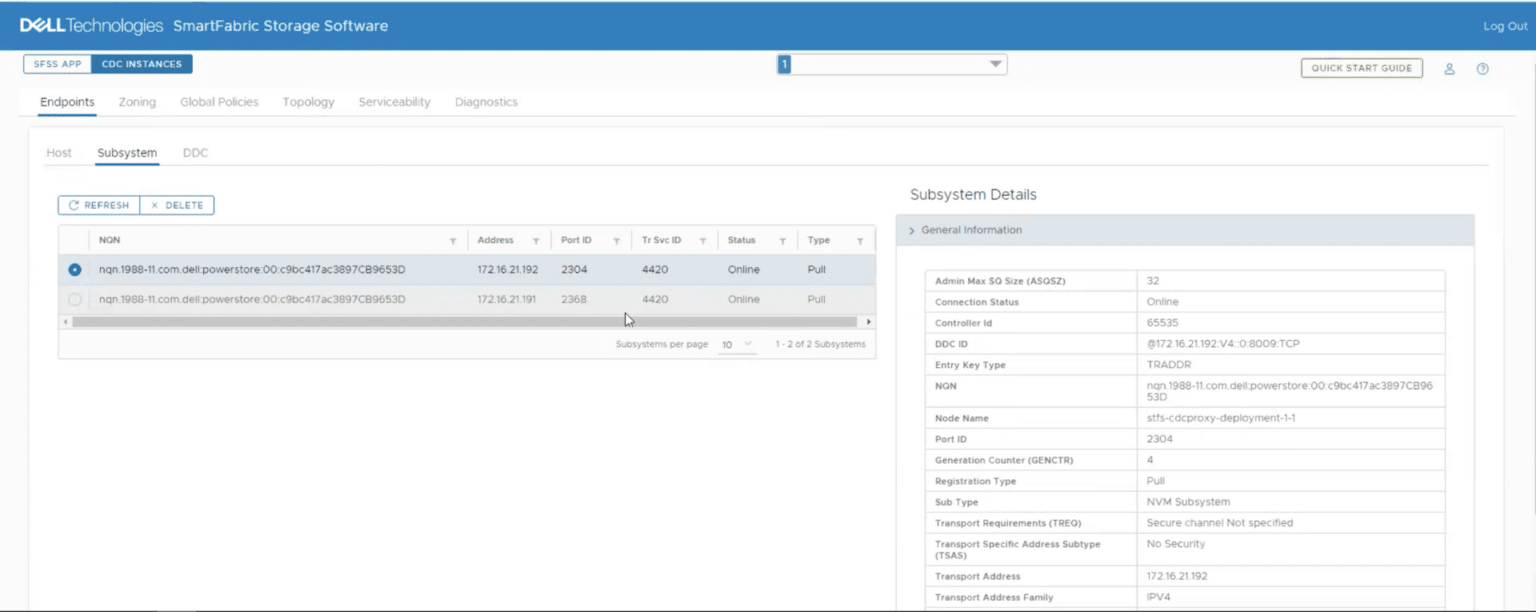Click DDC ID value @172.16.21.192:V4::0:8009:TCP
1536x612 pixels.
pyautogui.click(x=1223, y=344)
